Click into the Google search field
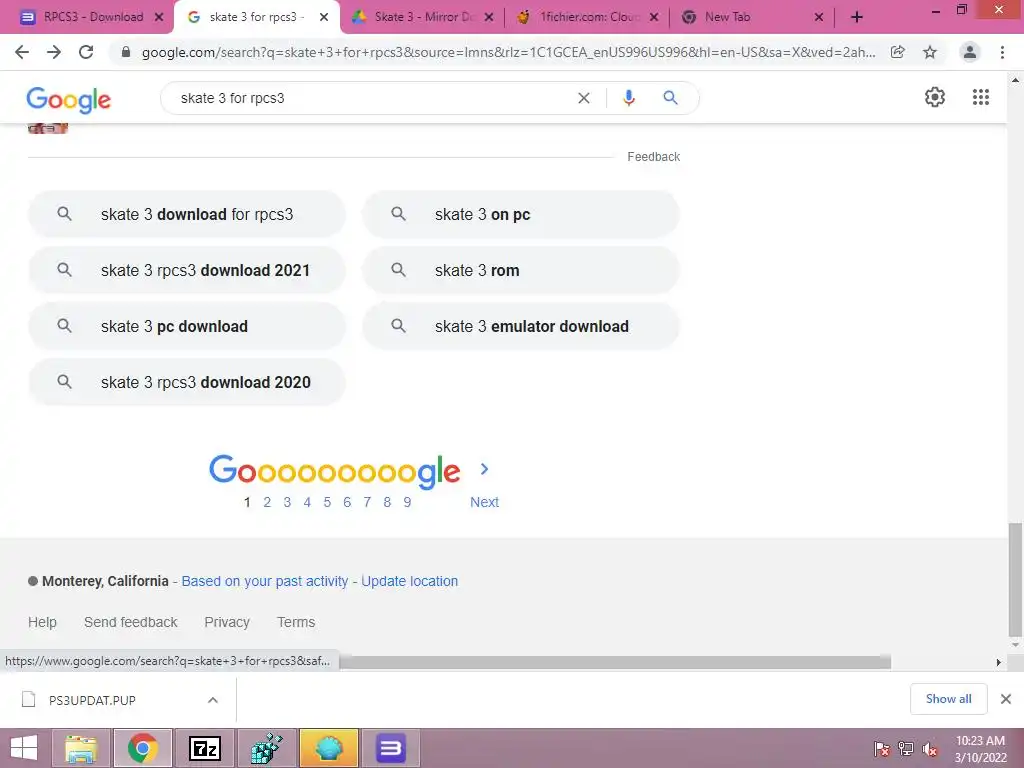Screen dimensions: 1024x768 pyautogui.click(x=372, y=98)
